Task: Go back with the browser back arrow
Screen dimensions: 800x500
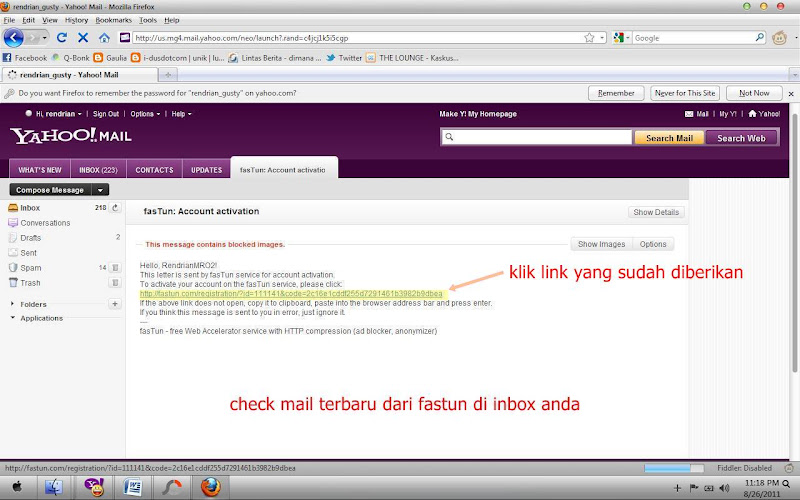Action: point(14,38)
